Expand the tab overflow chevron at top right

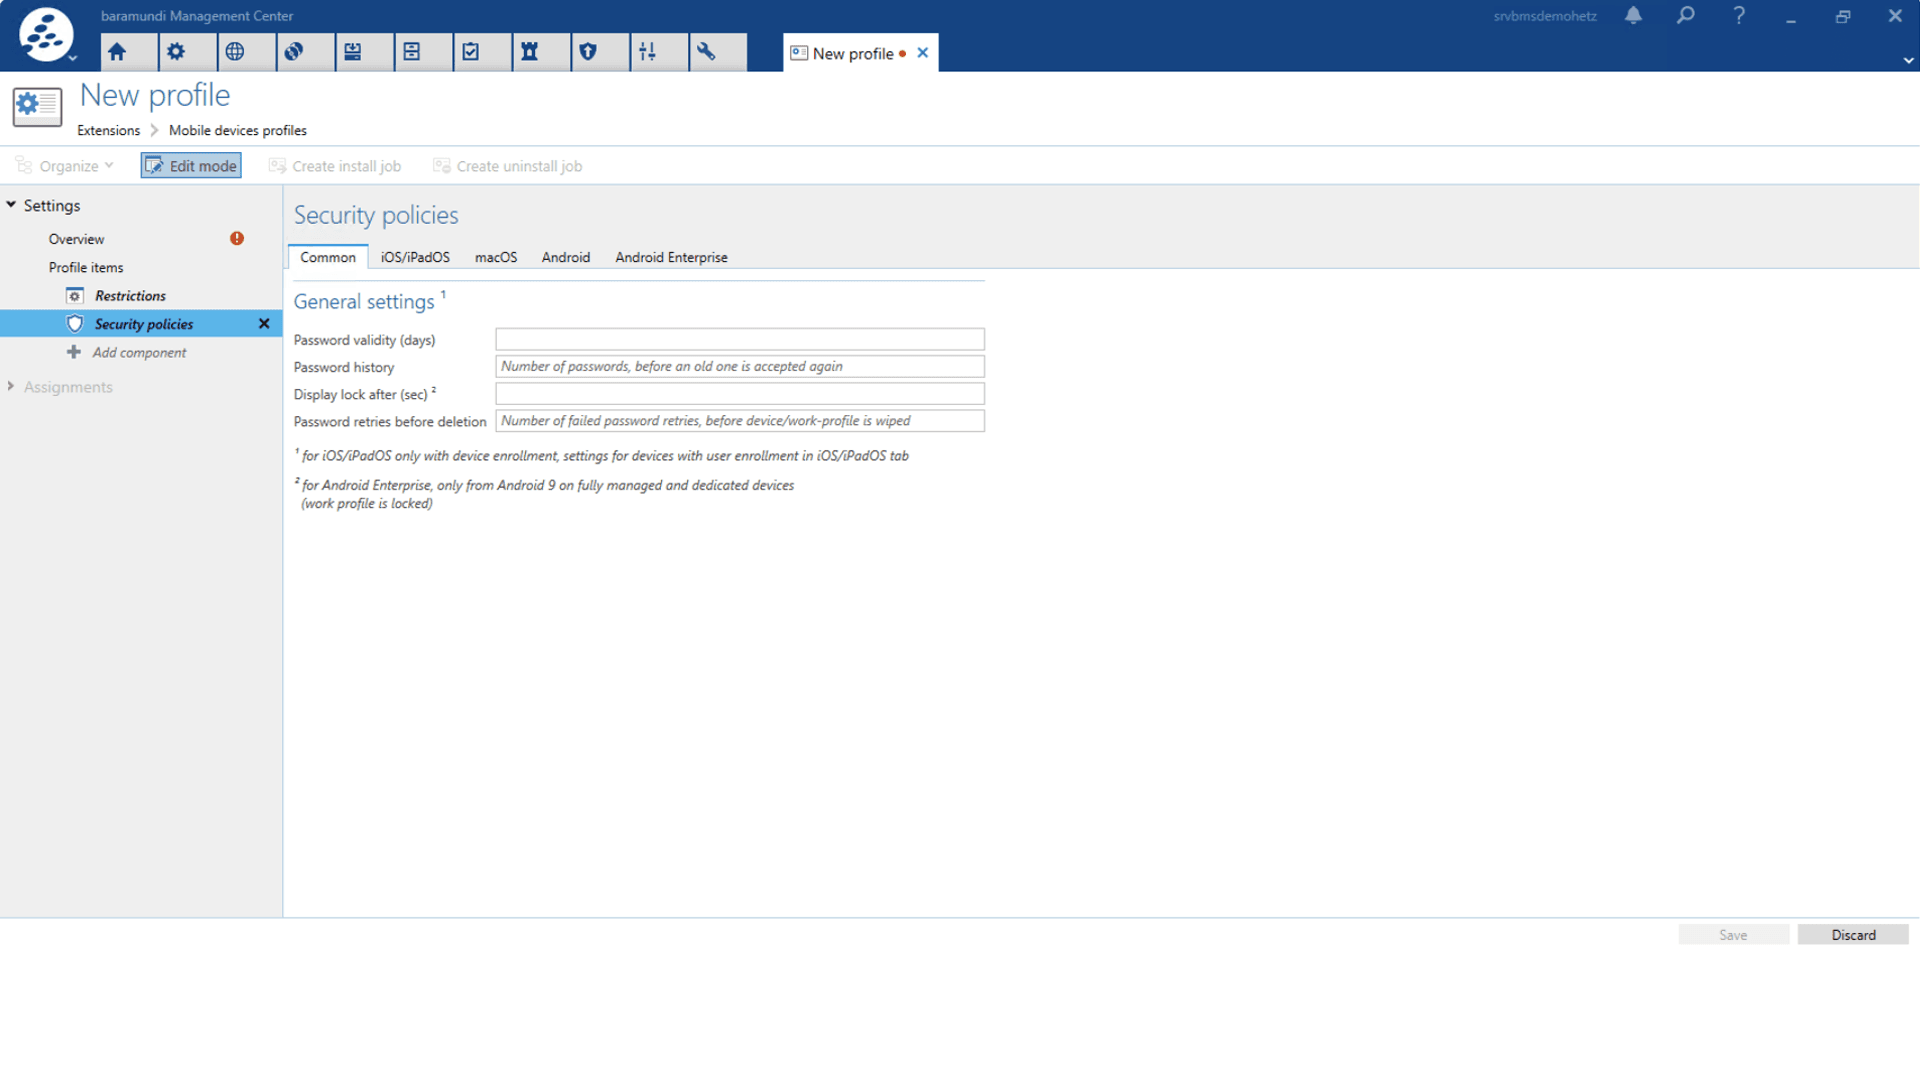click(x=1908, y=61)
